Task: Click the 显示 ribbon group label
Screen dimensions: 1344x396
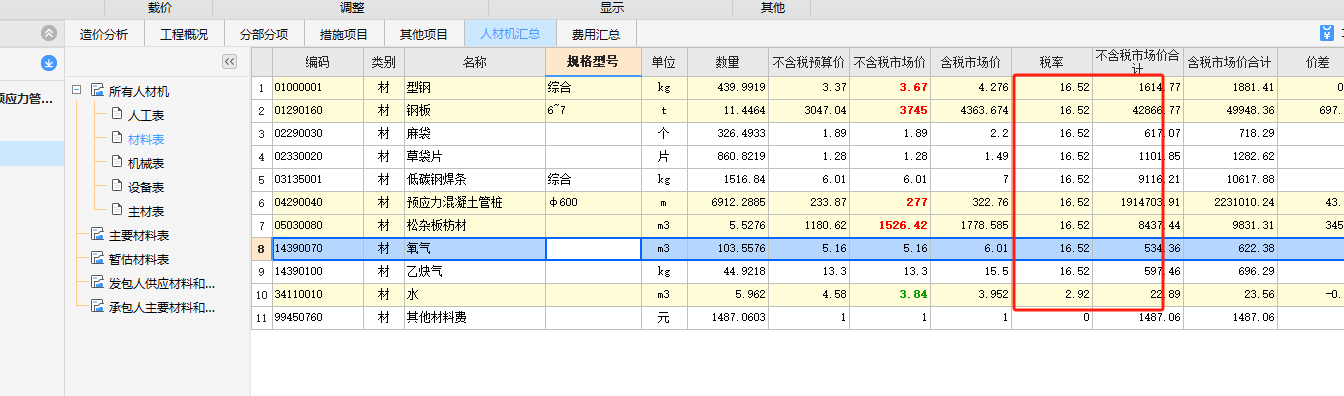Action: pos(612,8)
